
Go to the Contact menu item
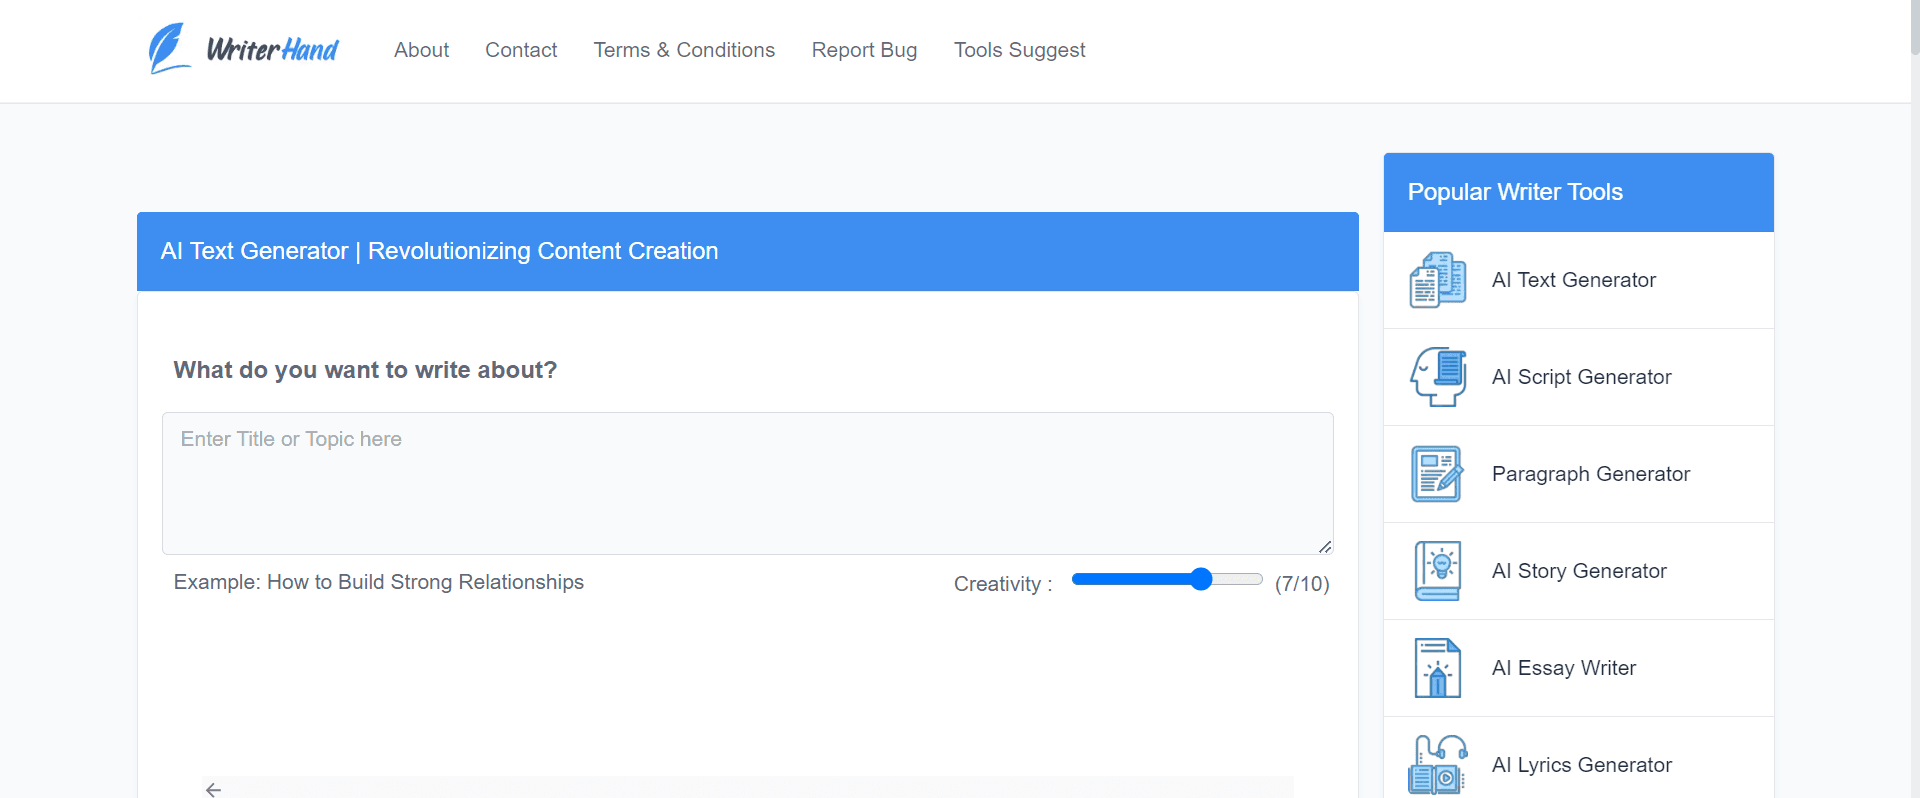point(521,50)
